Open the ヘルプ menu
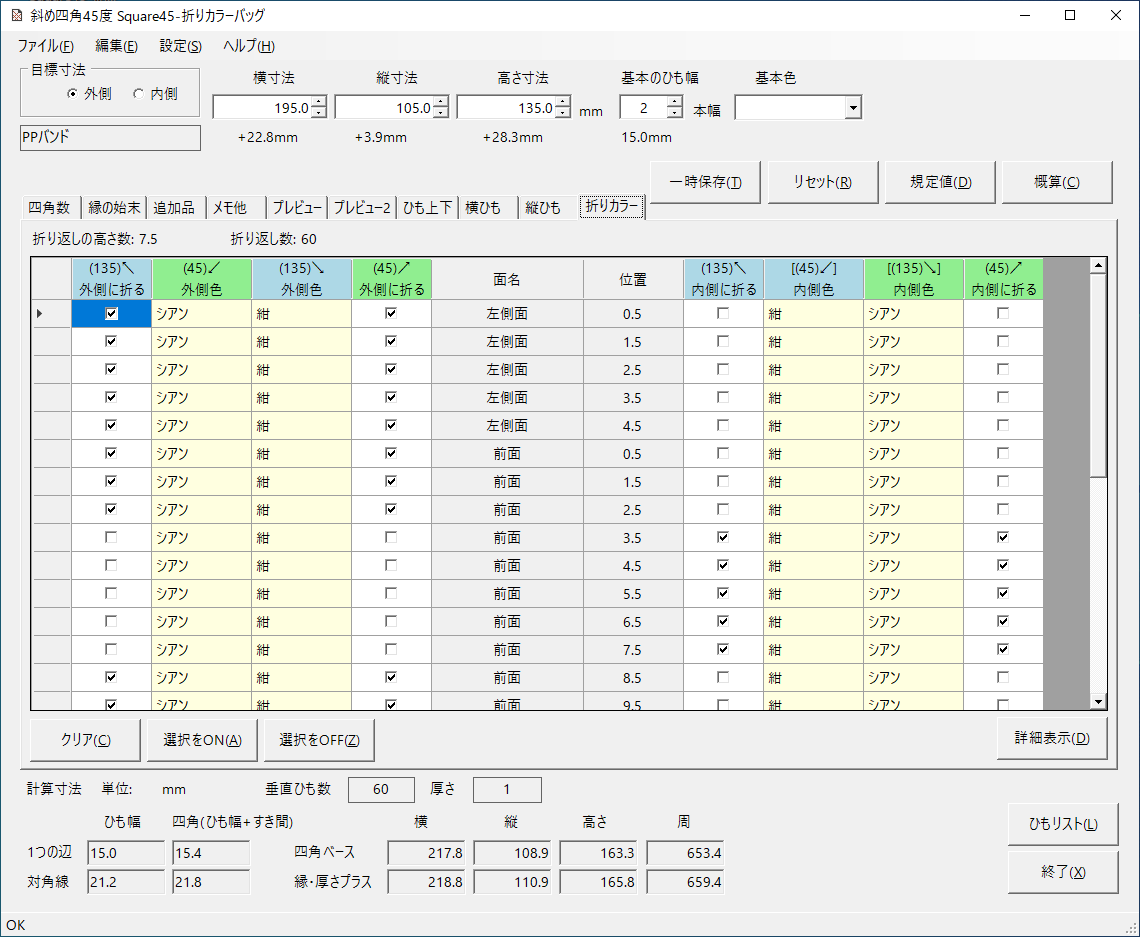The image size is (1140, 937). (x=249, y=46)
